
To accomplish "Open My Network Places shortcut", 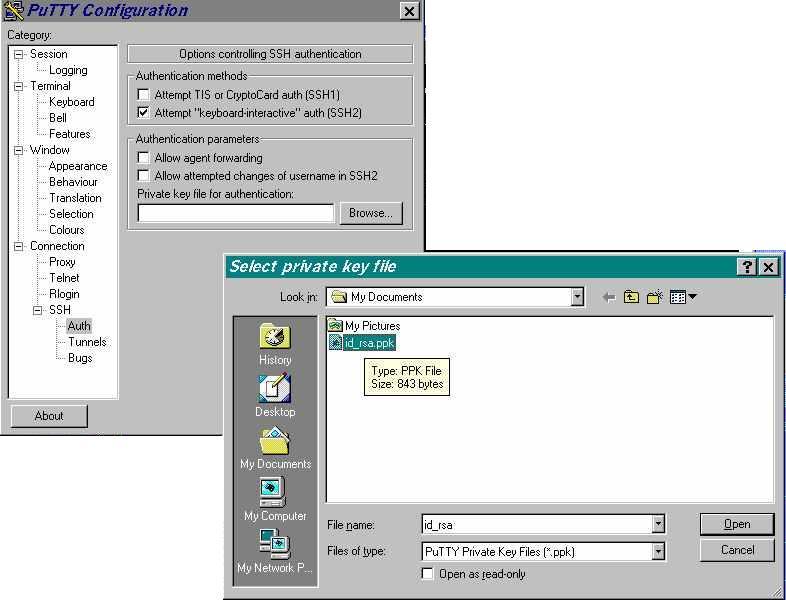I will pyautogui.click(x=275, y=551).
